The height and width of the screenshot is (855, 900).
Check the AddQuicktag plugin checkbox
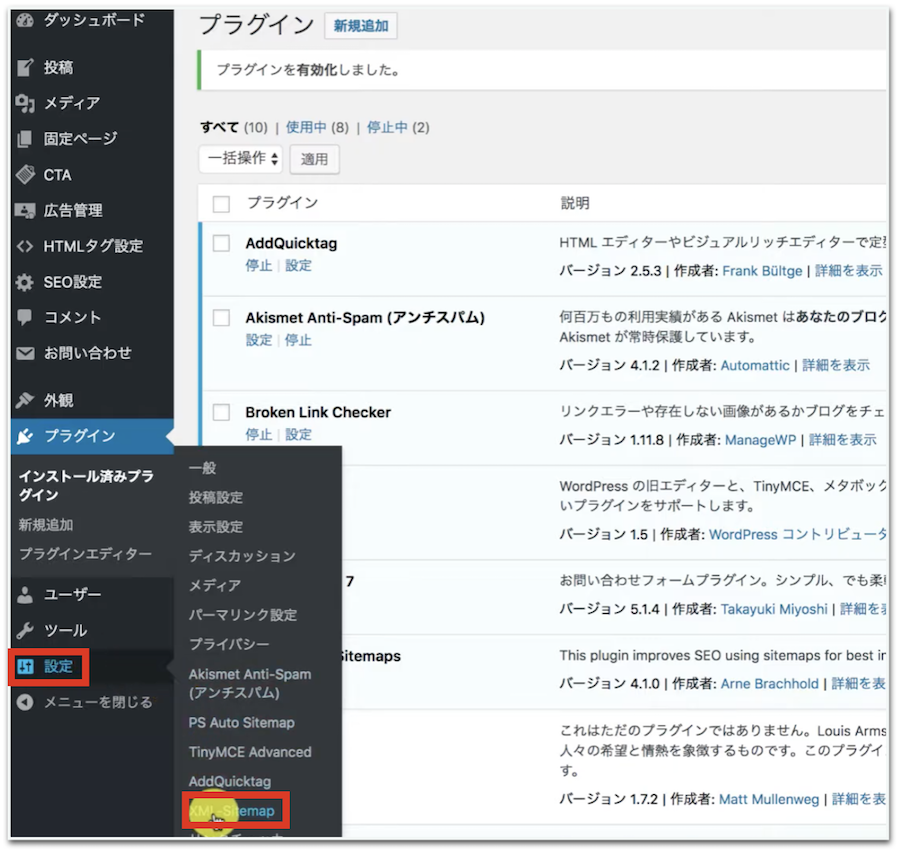point(222,243)
